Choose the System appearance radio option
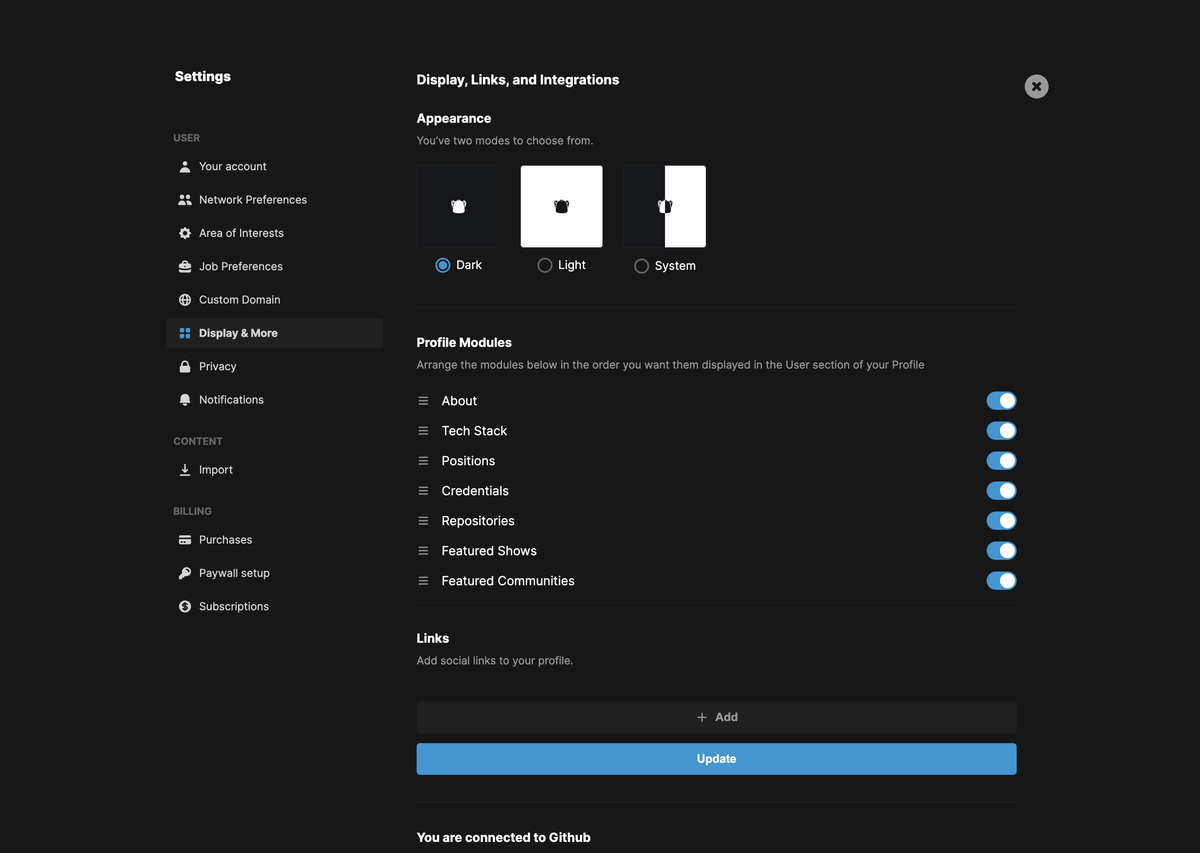 pyautogui.click(x=642, y=266)
